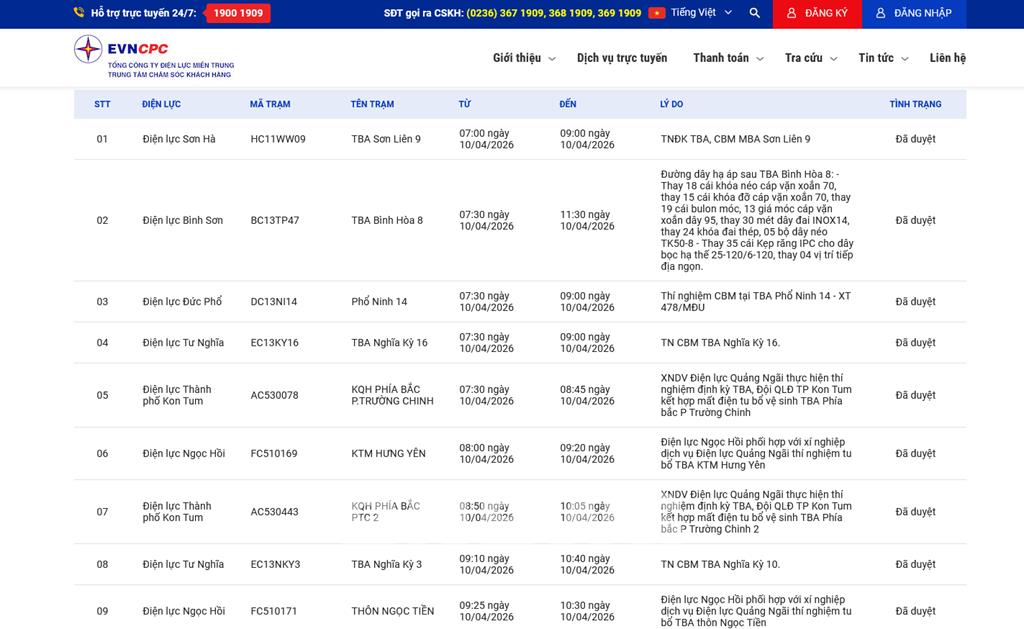Go to Dịch vụ trực tuyến page
The image size is (1024, 629).
[621, 58]
